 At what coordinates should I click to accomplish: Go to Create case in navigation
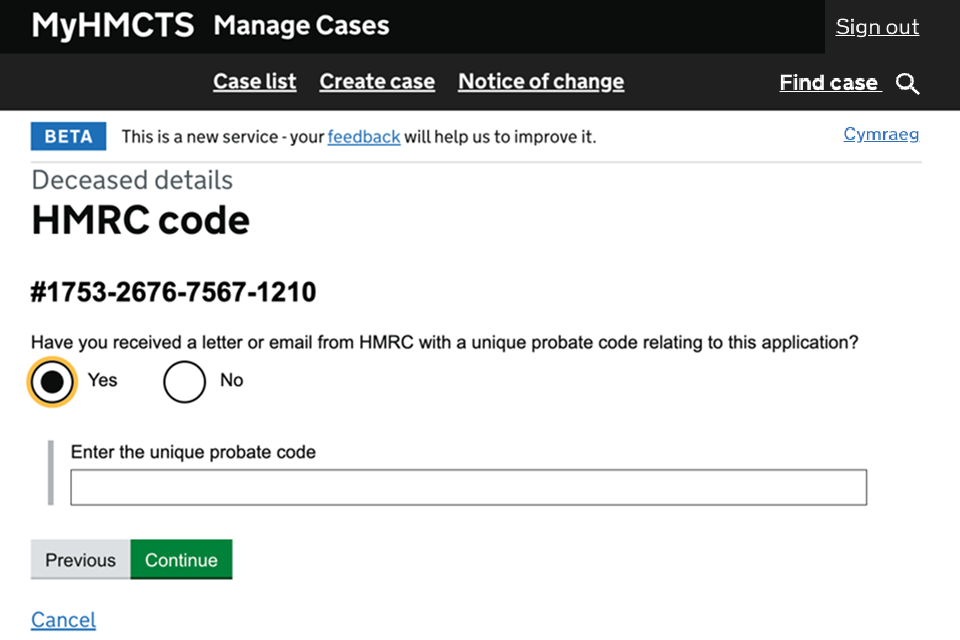[377, 82]
